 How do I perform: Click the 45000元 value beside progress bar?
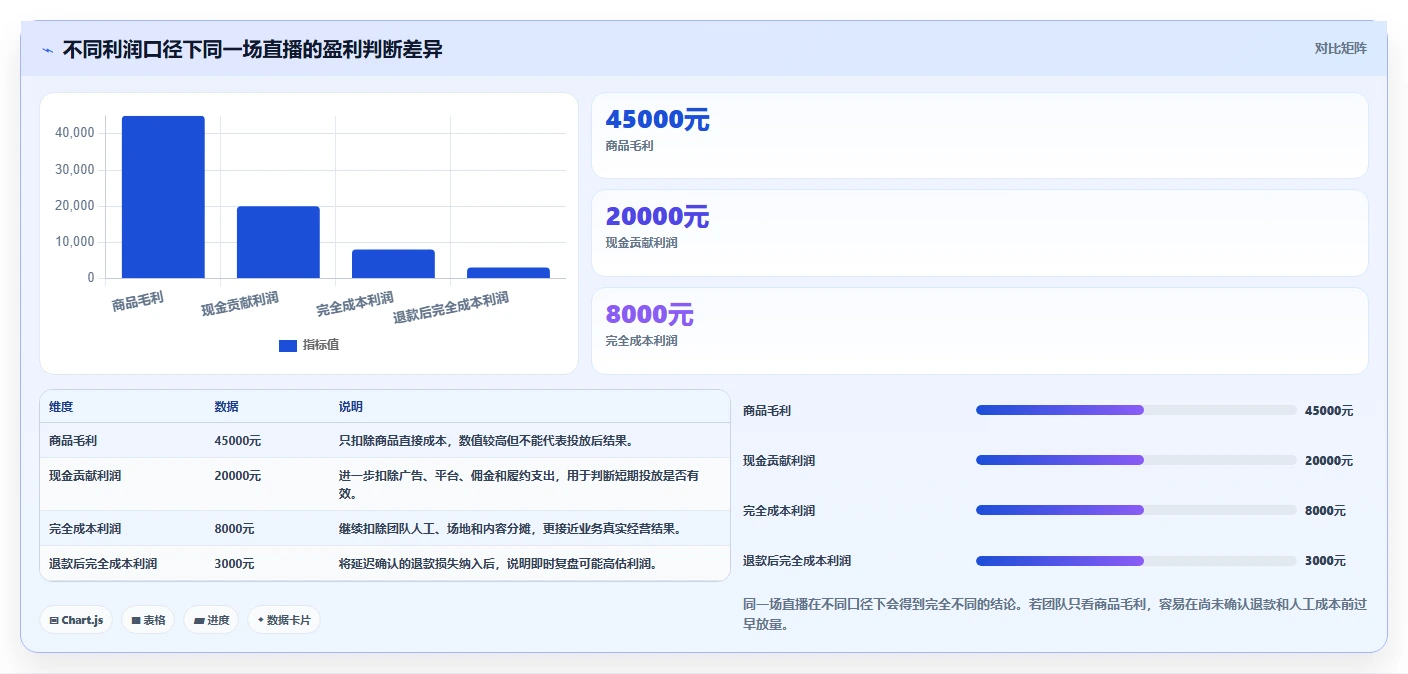pyautogui.click(x=1329, y=410)
